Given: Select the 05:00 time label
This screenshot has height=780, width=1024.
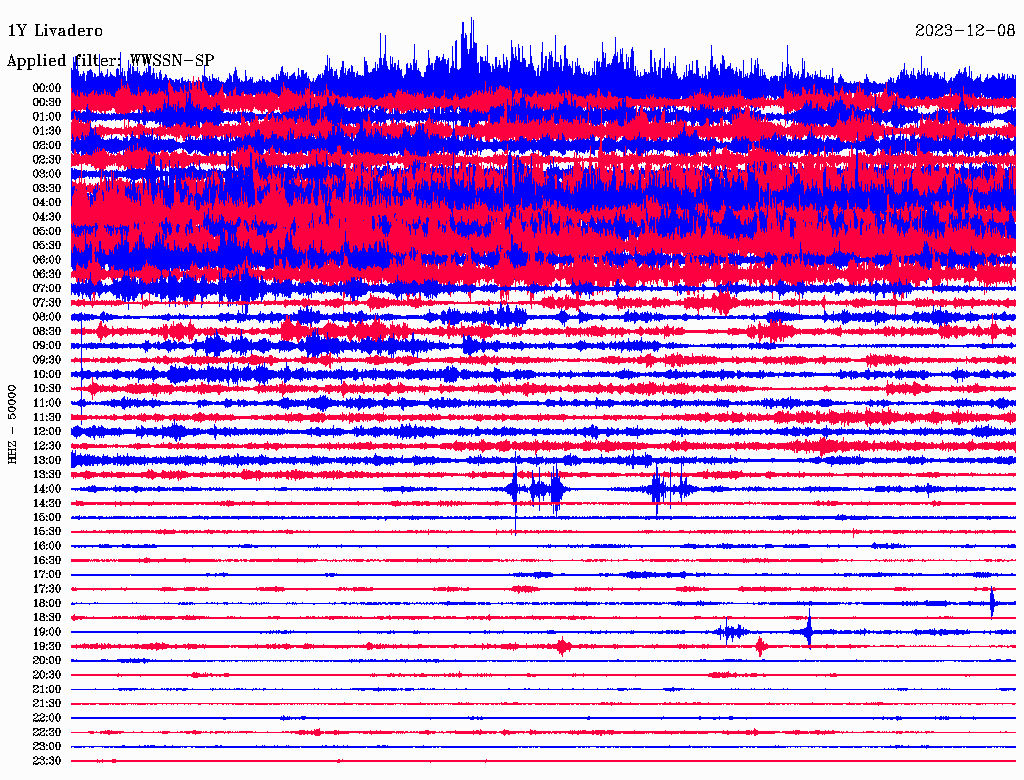Looking at the screenshot, I should (x=46, y=231).
